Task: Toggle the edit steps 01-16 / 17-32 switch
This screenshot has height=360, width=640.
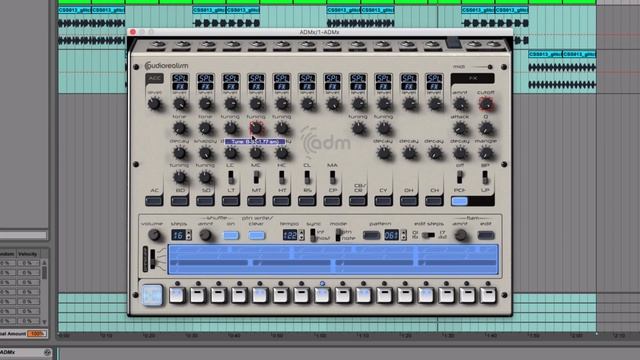Action: click(428, 235)
